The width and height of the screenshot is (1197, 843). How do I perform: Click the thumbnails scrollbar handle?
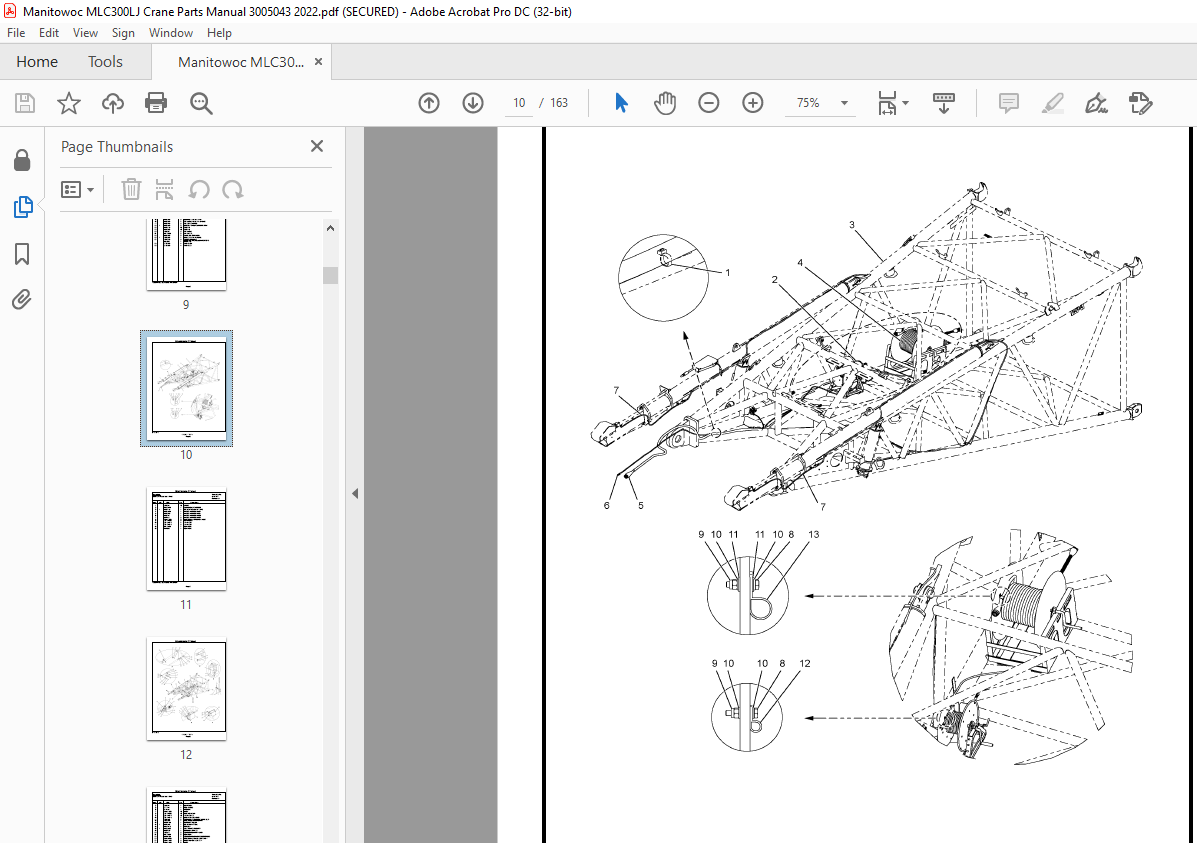click(x=331, y=276)
